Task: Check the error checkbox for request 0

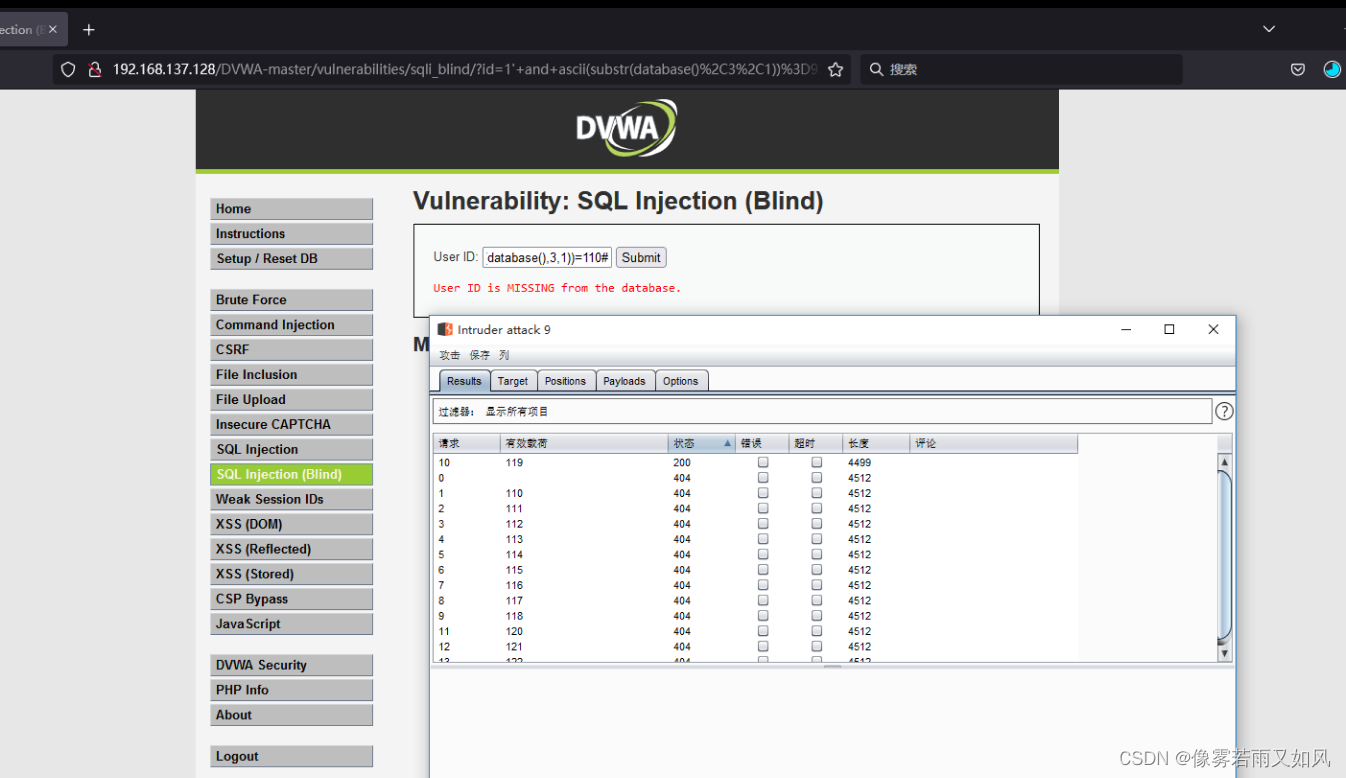Action: pos(763,477)
